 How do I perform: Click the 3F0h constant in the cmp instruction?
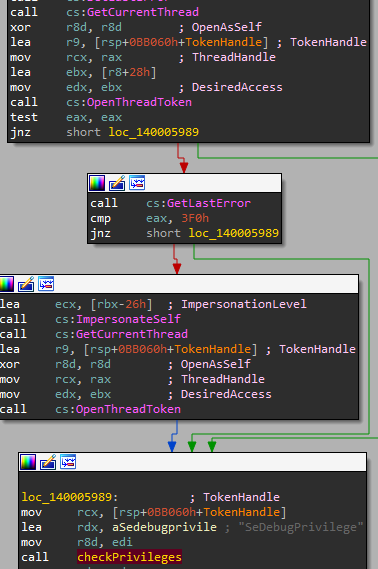(195, 218)
